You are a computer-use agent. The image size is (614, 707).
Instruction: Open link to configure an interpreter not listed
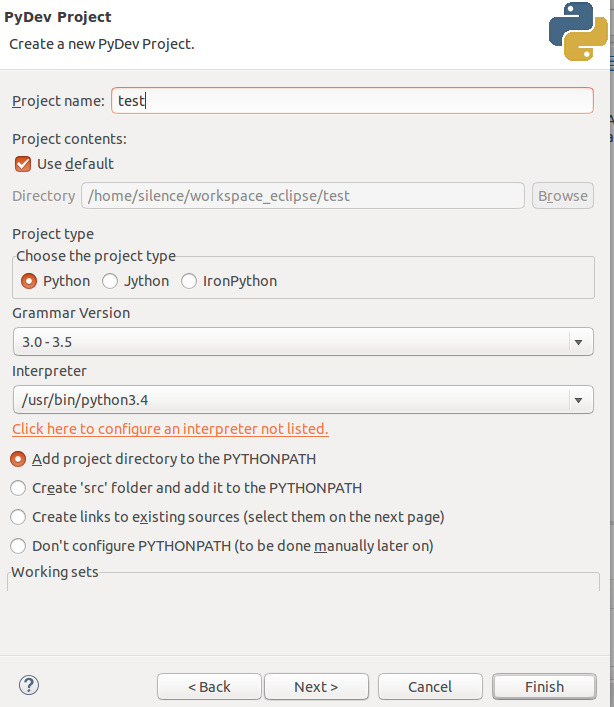[170, 429]
